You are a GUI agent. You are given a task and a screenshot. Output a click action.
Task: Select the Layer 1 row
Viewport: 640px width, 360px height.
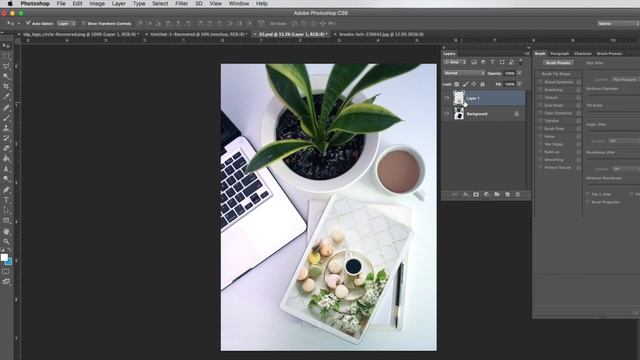[484, 98]
